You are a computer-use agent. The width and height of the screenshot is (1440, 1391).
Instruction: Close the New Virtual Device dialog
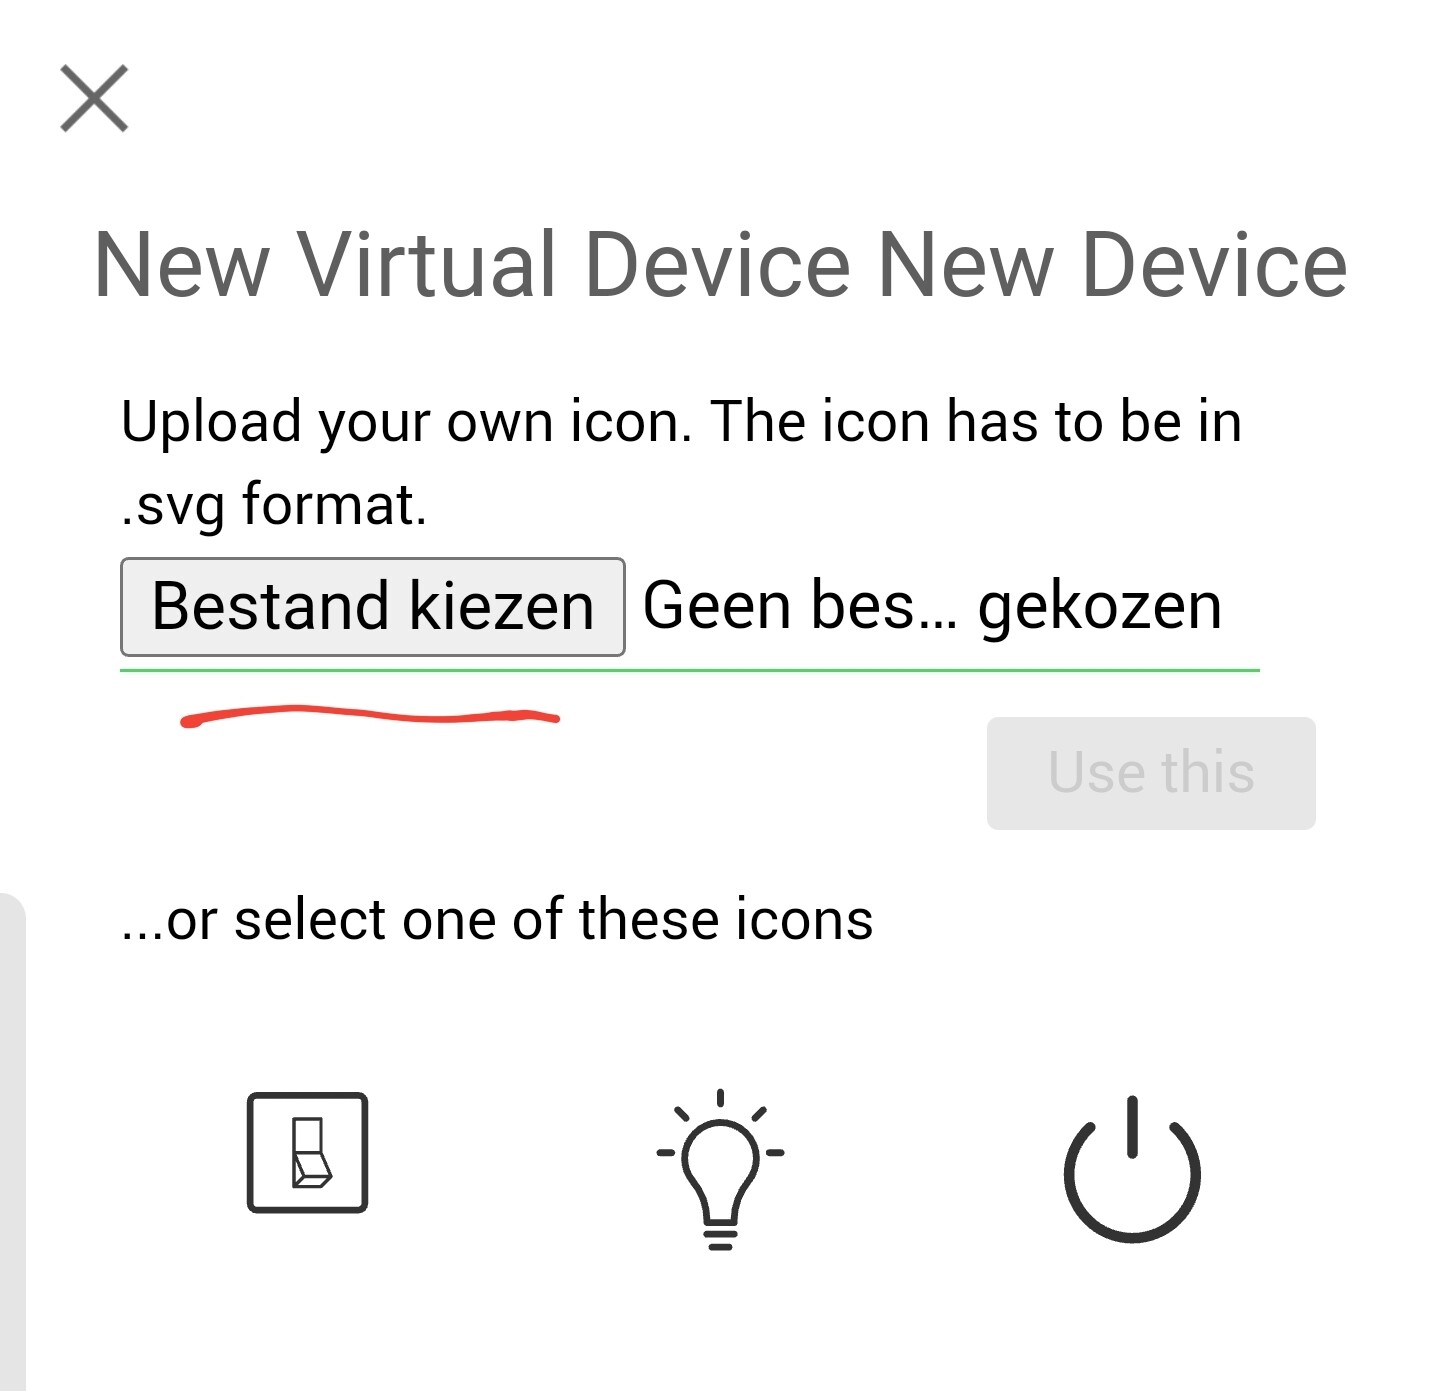pos(94,98)
